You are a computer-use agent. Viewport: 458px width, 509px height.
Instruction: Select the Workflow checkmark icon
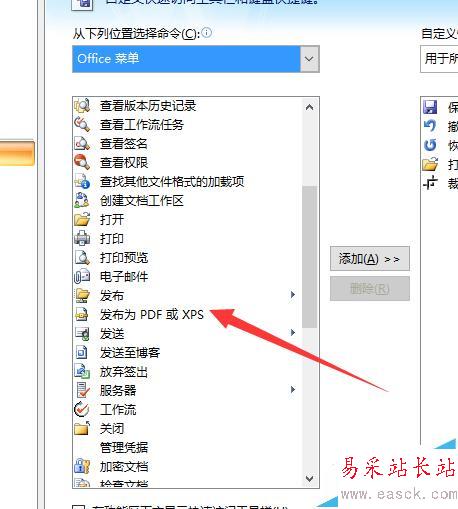pyautogui.click(x=82, y=409)
